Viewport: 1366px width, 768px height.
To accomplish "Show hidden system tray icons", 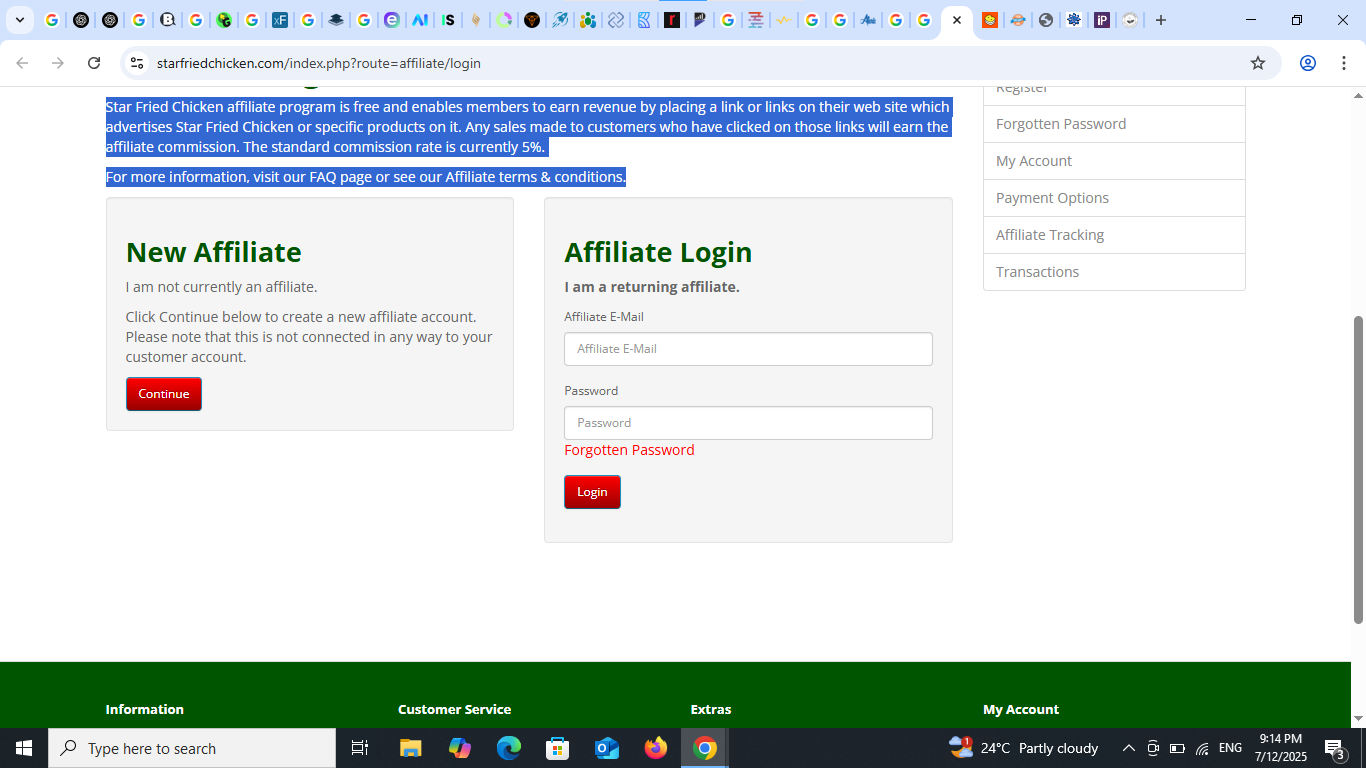I will click(1129, 748).
